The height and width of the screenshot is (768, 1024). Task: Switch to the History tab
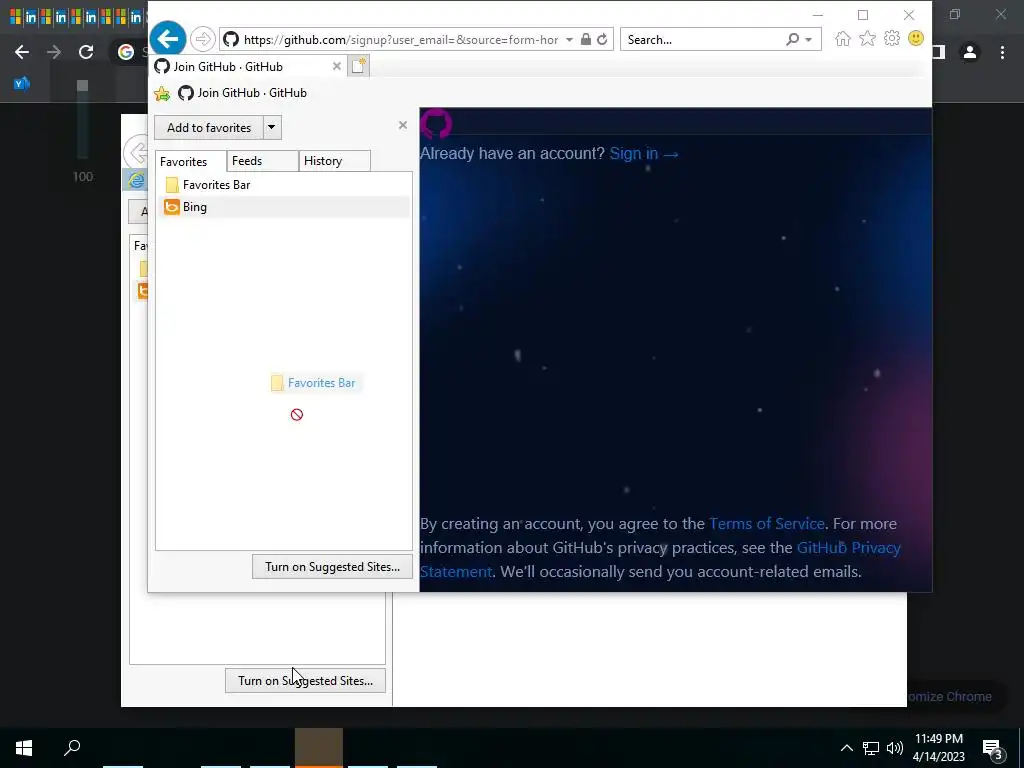coord(334,161)
